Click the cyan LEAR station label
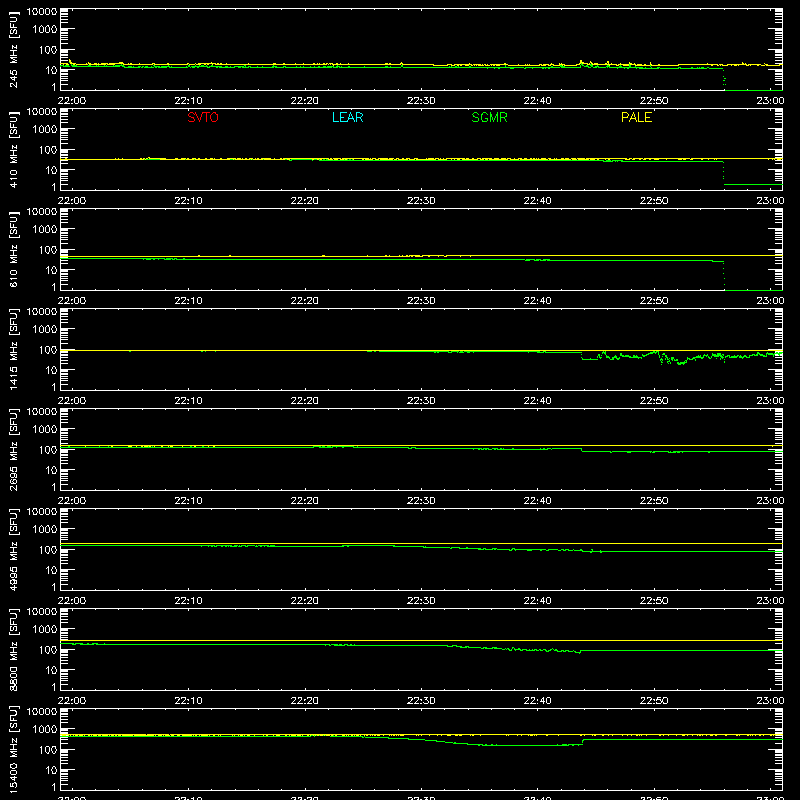800x800 pixels. pyautogui.click(x=347, y=117)
